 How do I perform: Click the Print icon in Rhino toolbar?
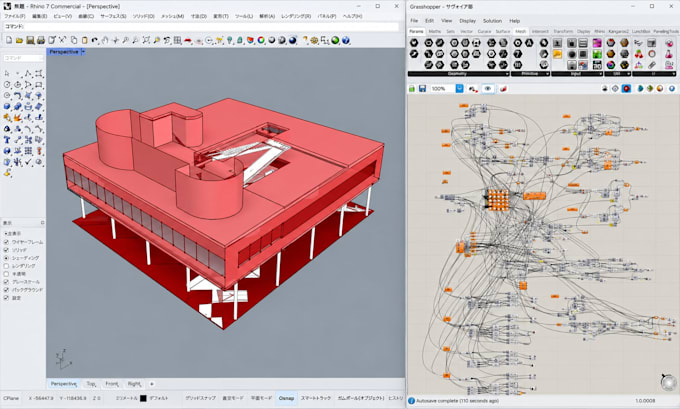coord(41,40)
